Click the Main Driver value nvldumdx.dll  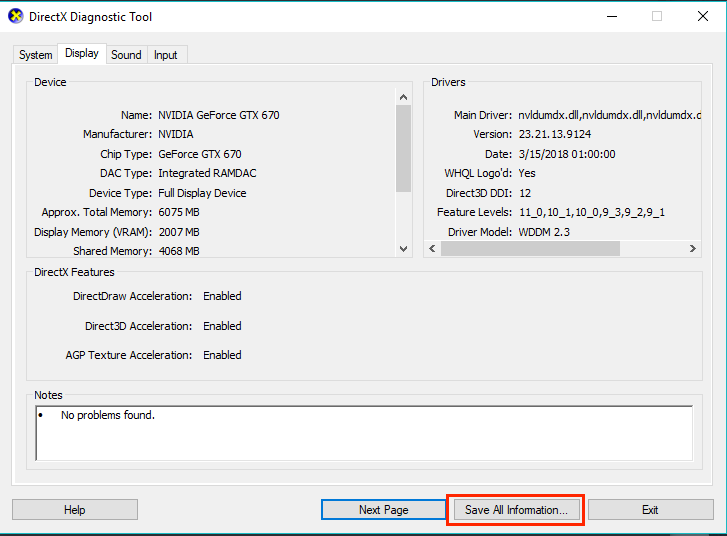pos(609,115)
